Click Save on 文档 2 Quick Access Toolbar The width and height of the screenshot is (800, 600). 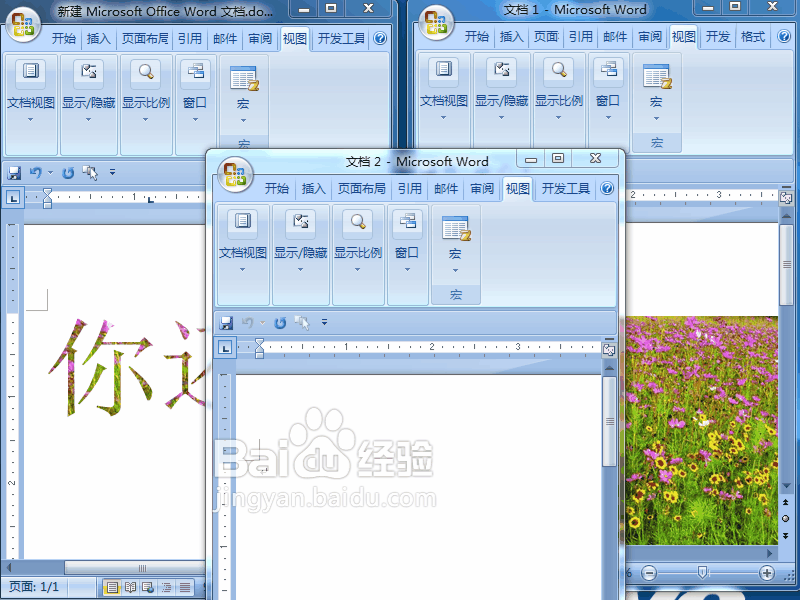pos(227,322)
